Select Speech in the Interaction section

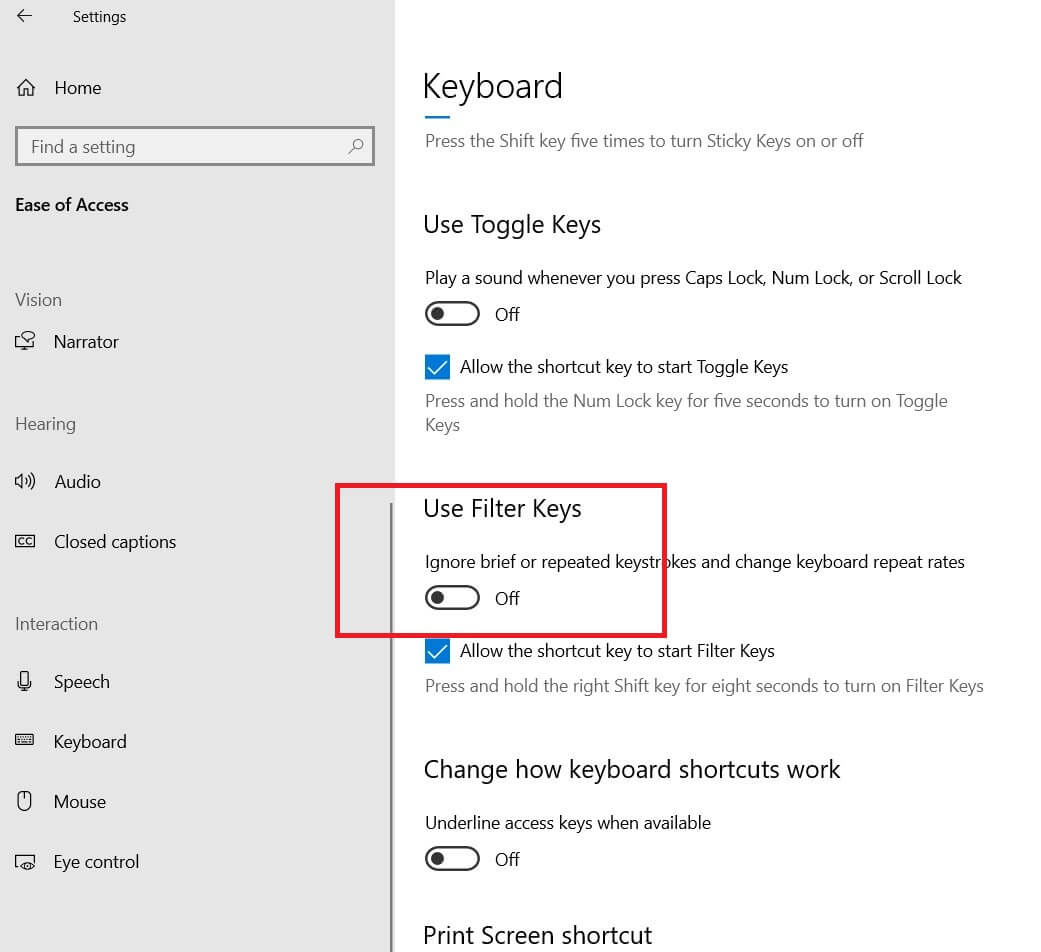[81, 681]
